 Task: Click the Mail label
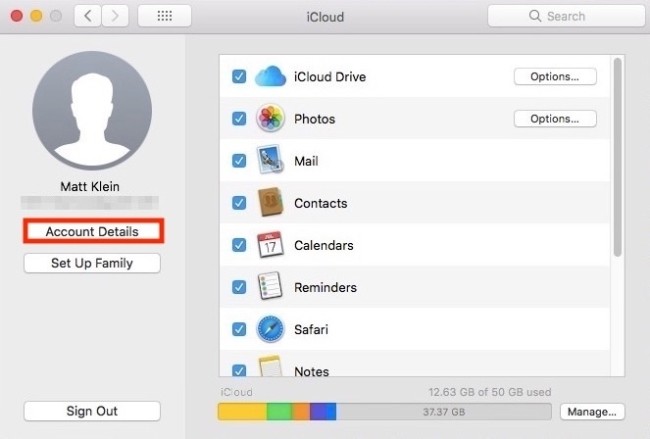point(306,161)
